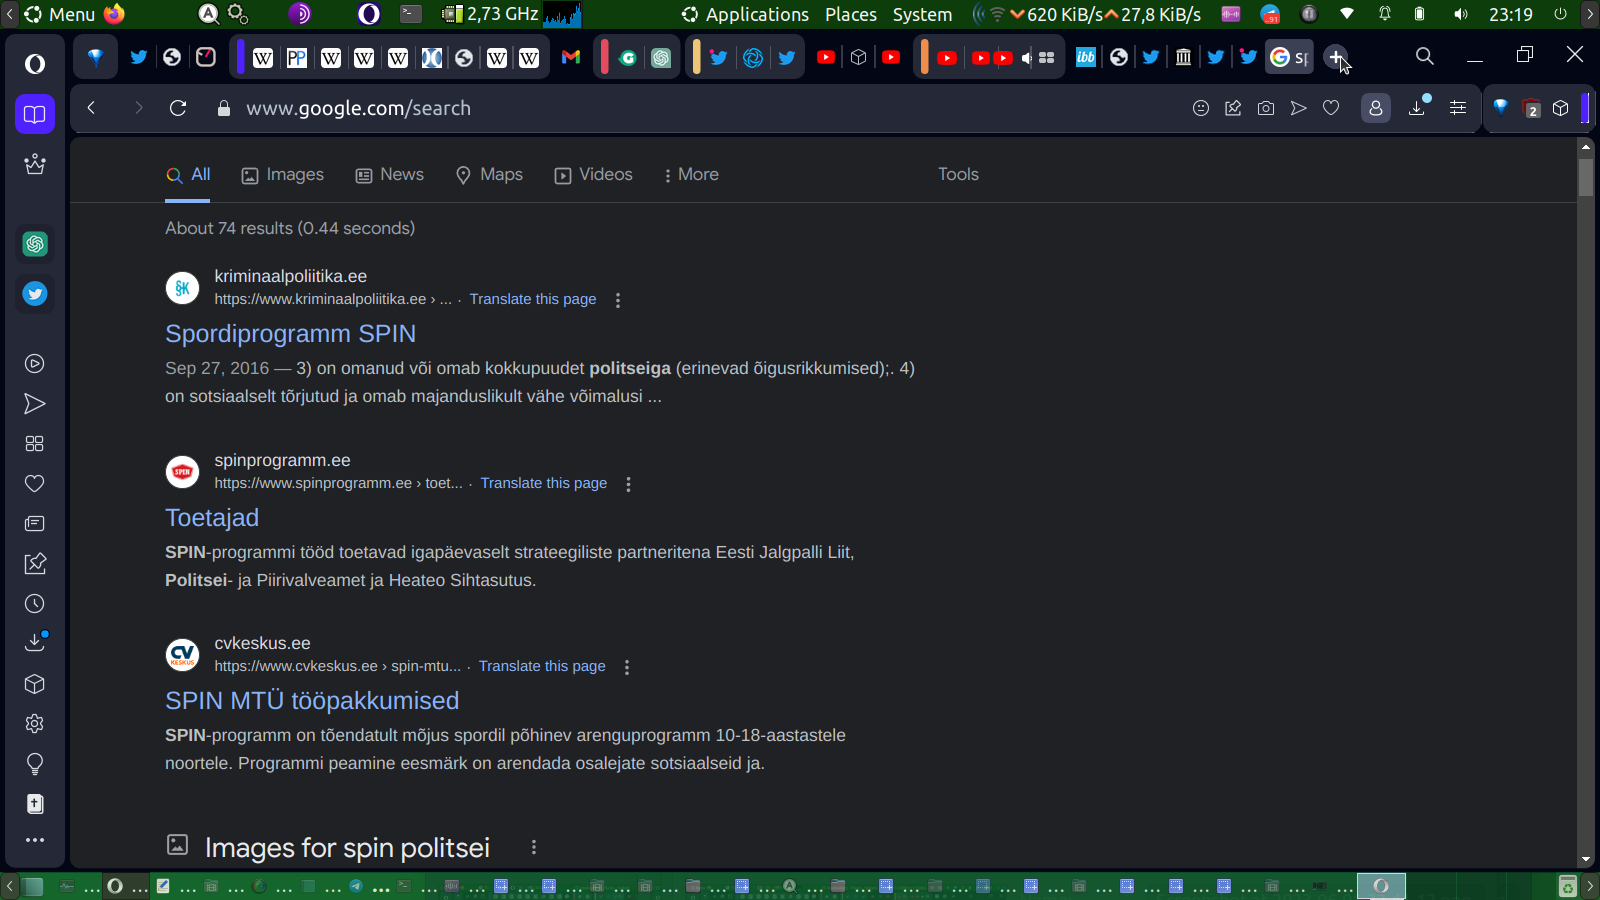1600x900 pixels.
Task: Send page to My Flow from address bar
Action: pos(1298,108)
